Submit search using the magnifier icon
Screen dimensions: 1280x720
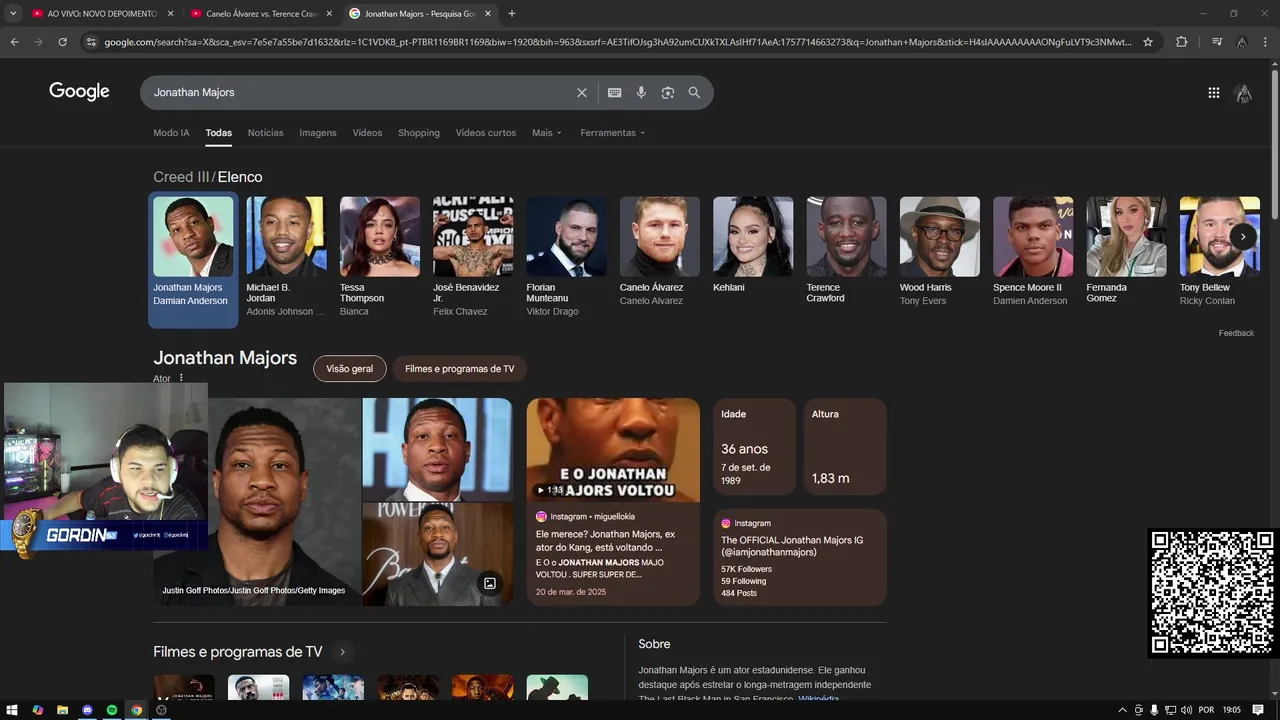[x=694, y=92]
